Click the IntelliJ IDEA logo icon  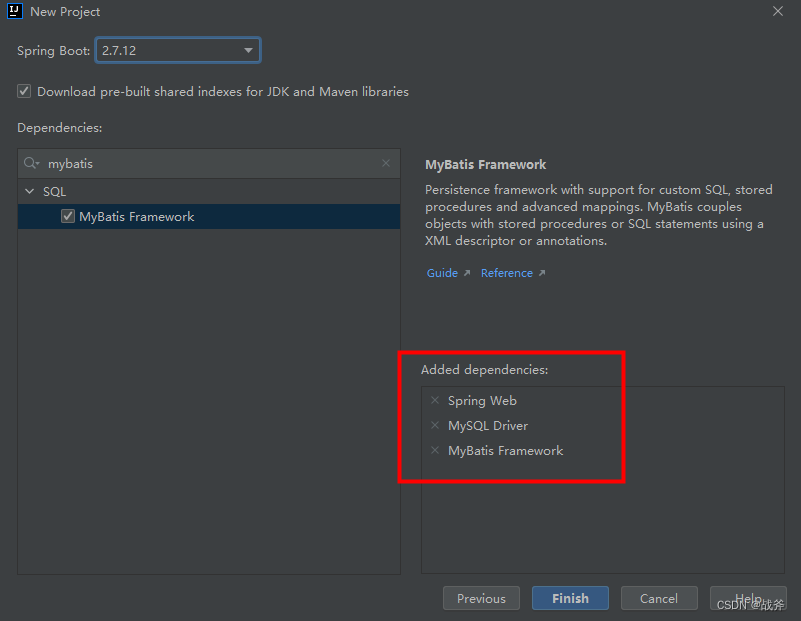[14, 11]
